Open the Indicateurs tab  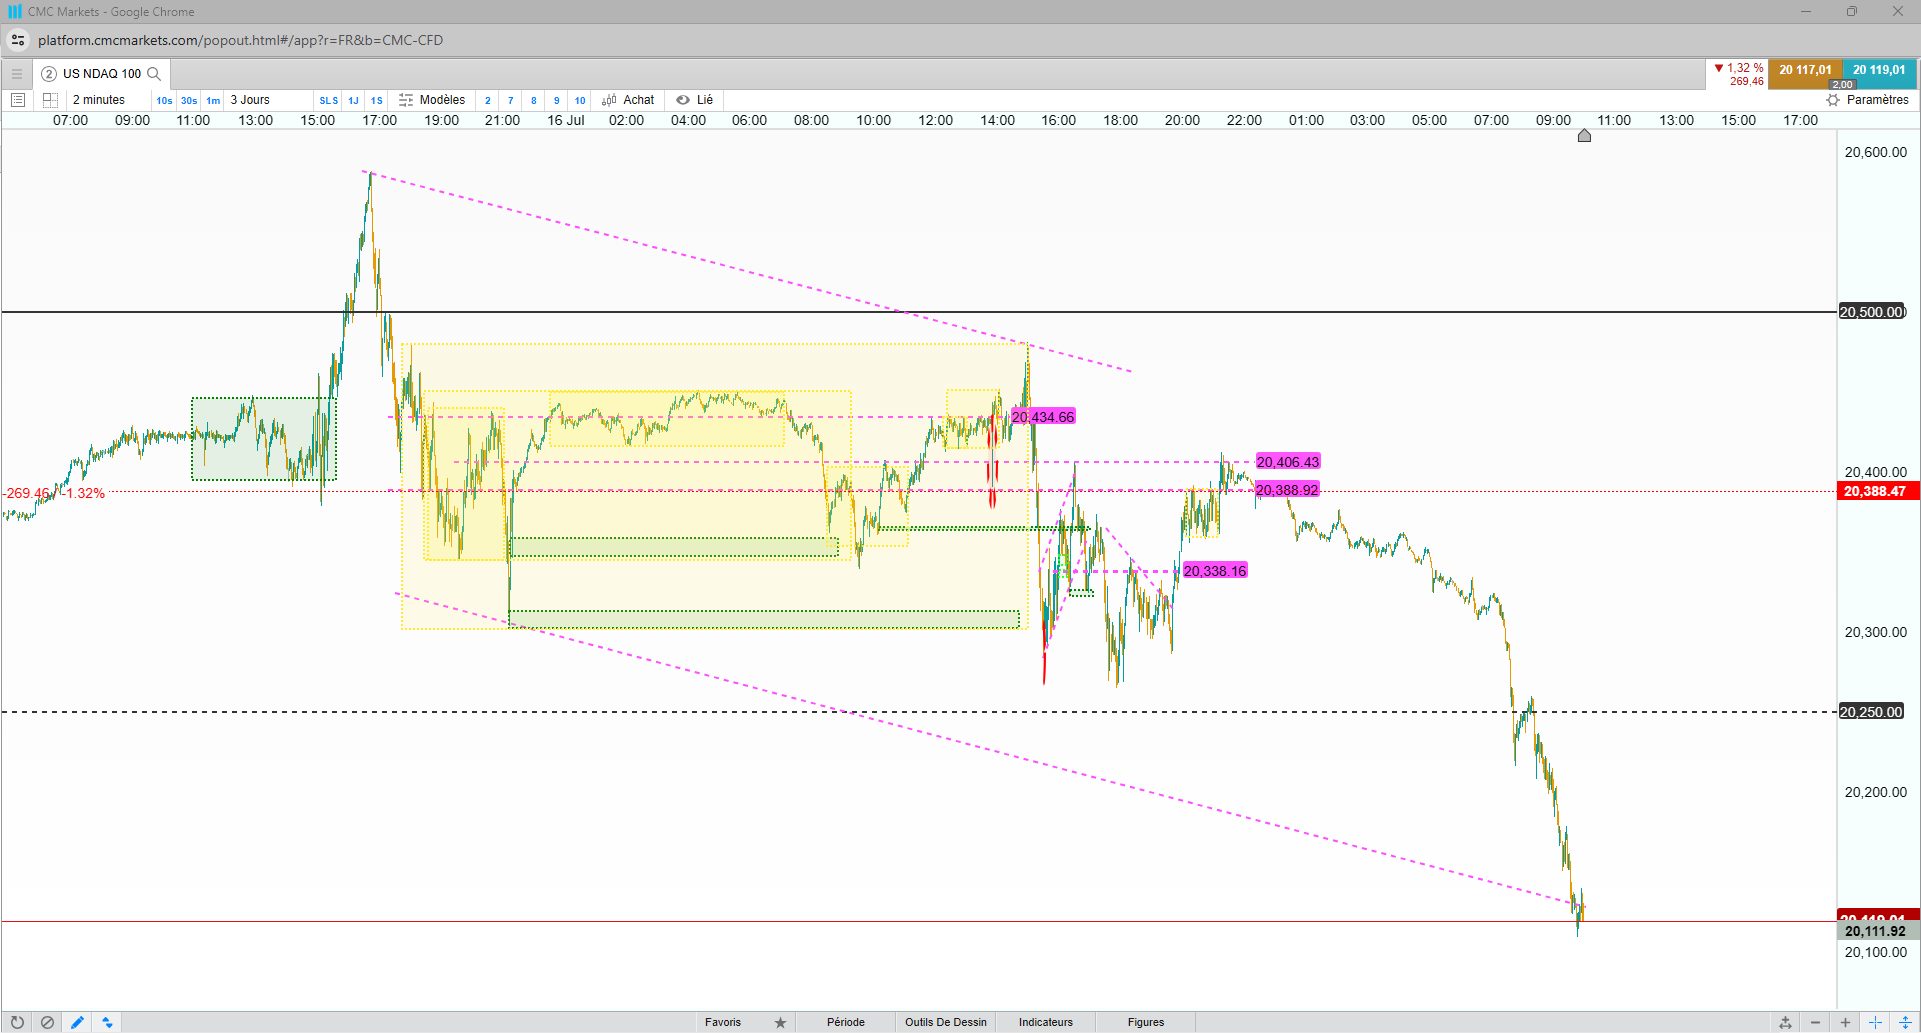click(x=1046, y=1022)
